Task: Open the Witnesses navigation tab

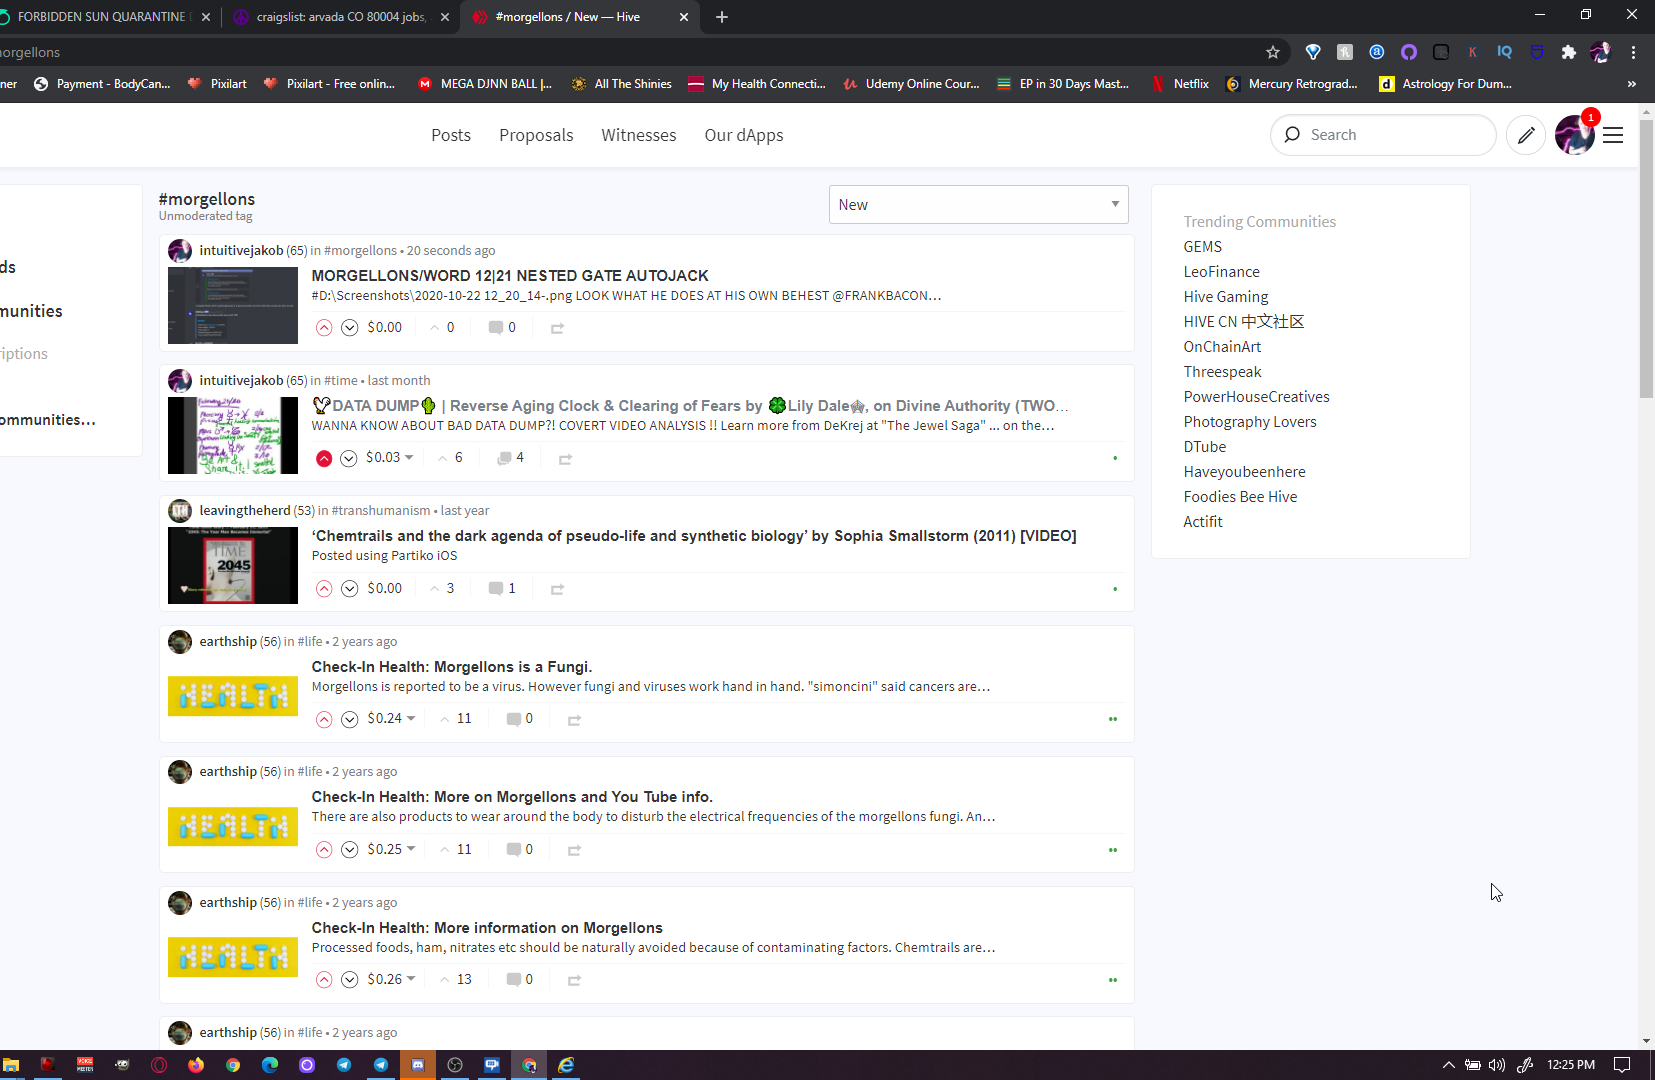Action: click(639, 135)
